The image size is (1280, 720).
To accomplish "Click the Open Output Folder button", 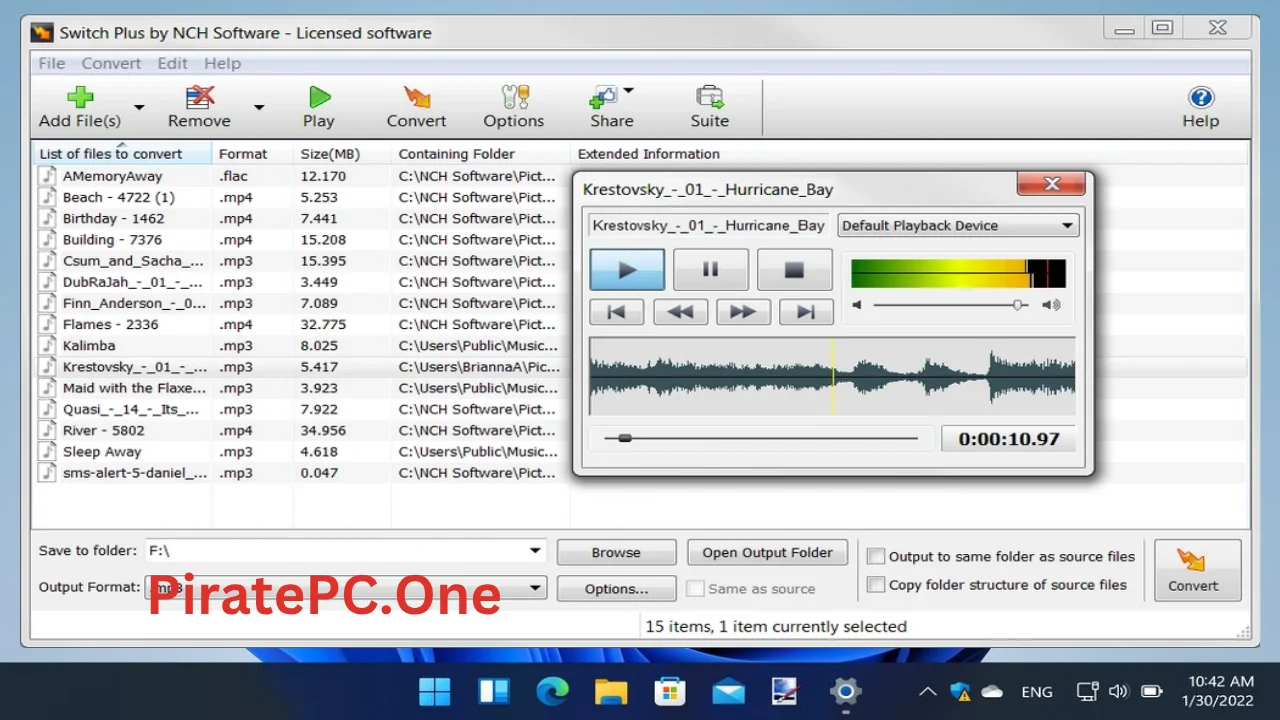I will (x=767, y=552).
